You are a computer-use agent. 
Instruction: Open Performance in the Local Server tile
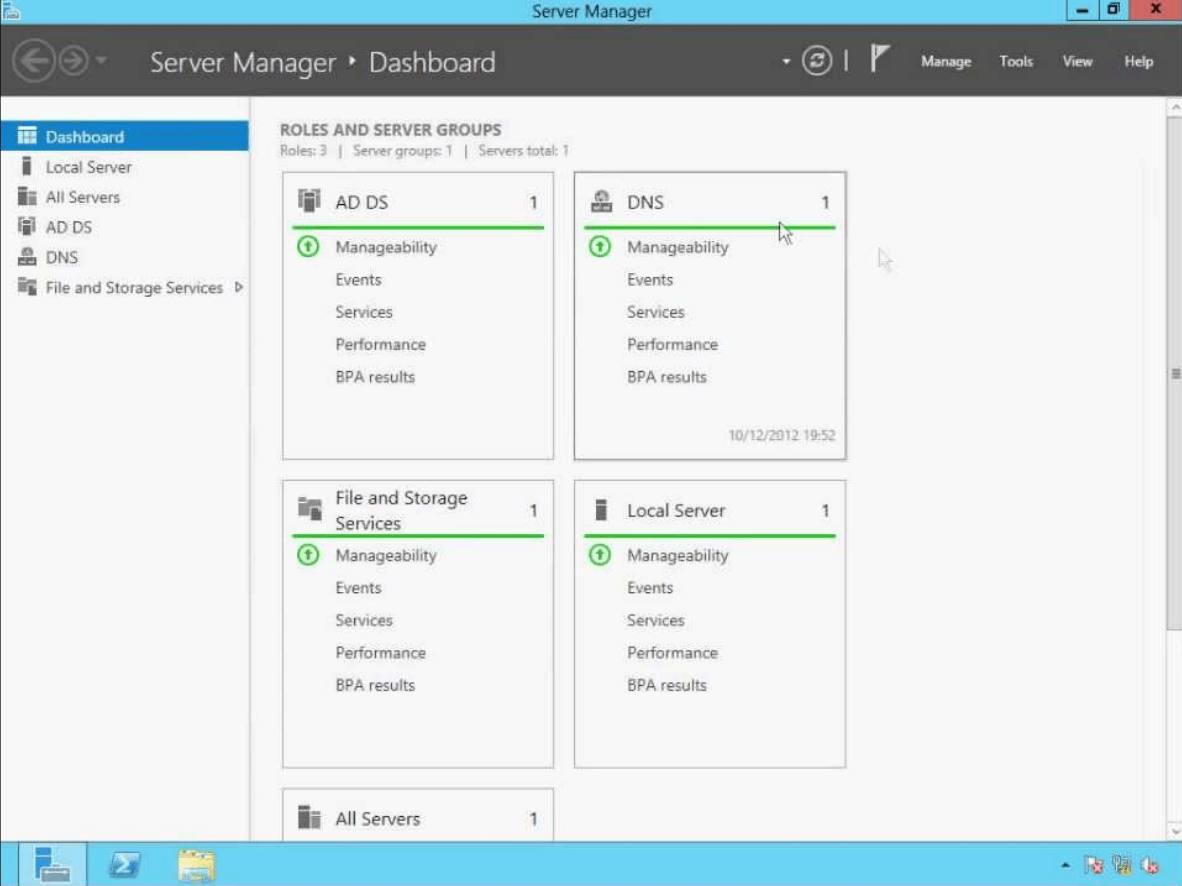tap(672, 653)
